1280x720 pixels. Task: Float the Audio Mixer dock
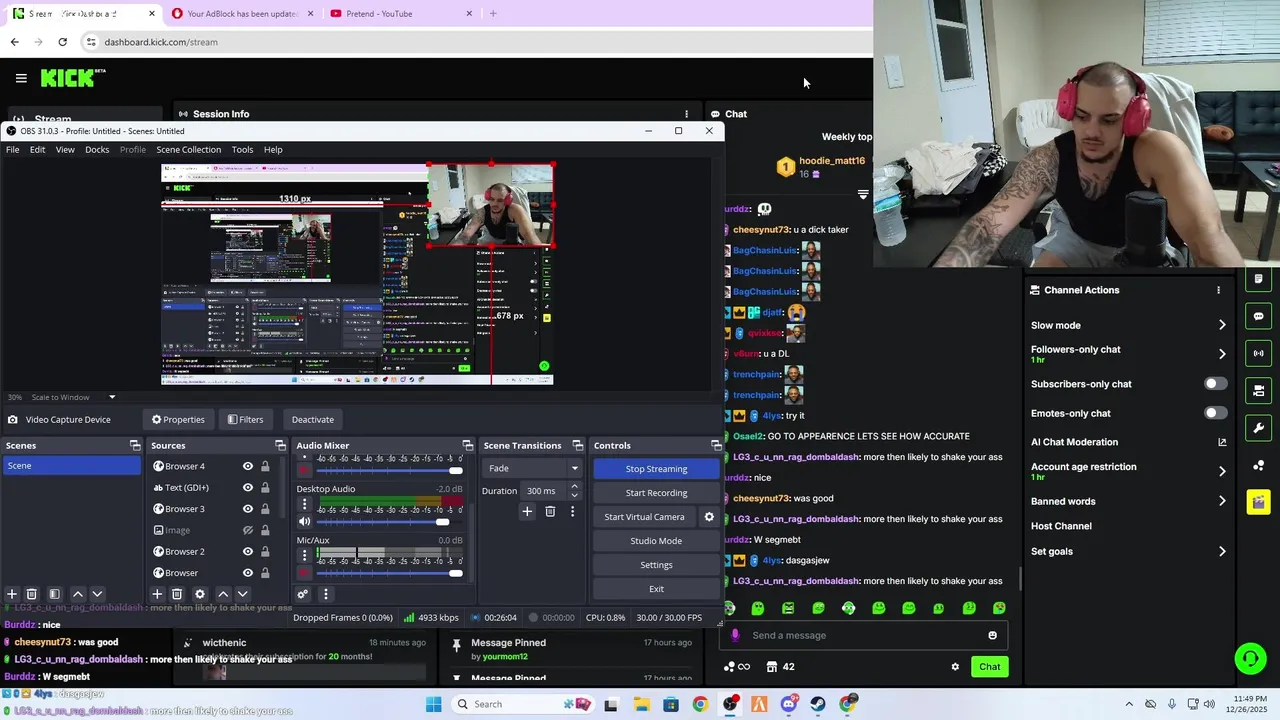[467, 445]
